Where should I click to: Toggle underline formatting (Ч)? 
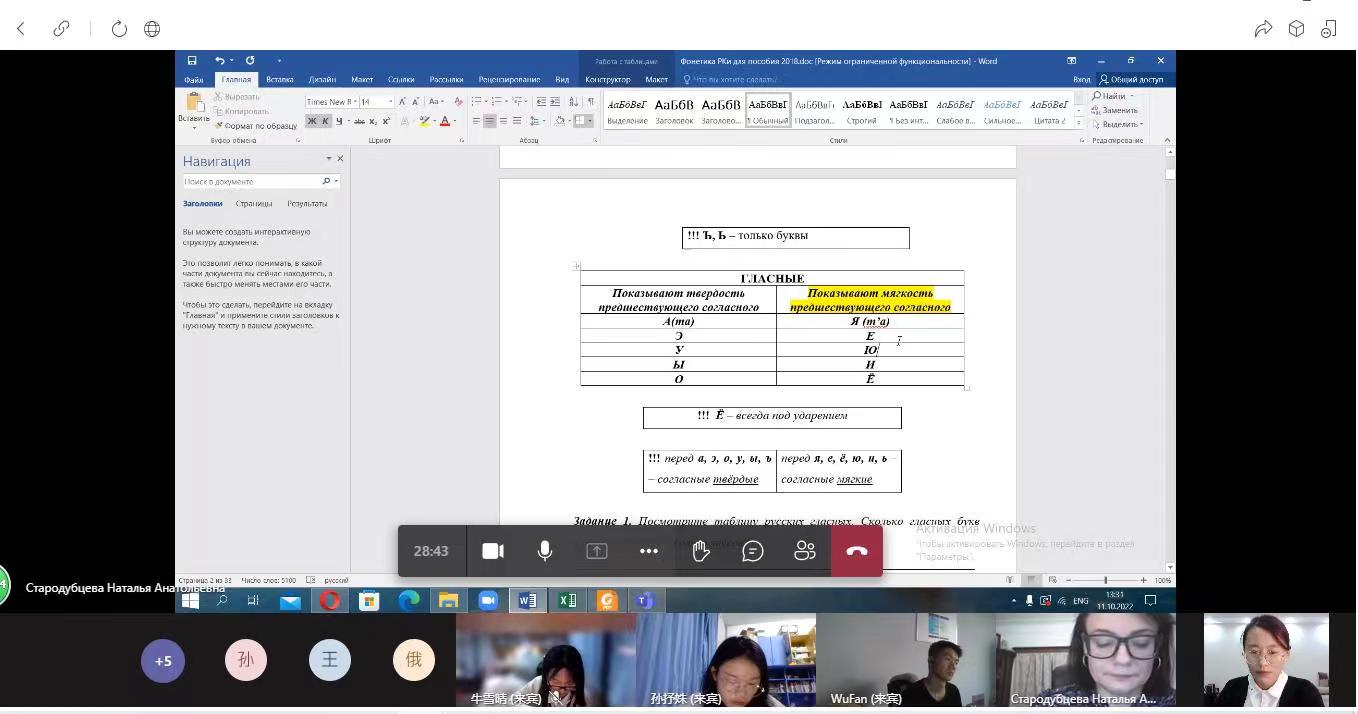tap(340, 121)
